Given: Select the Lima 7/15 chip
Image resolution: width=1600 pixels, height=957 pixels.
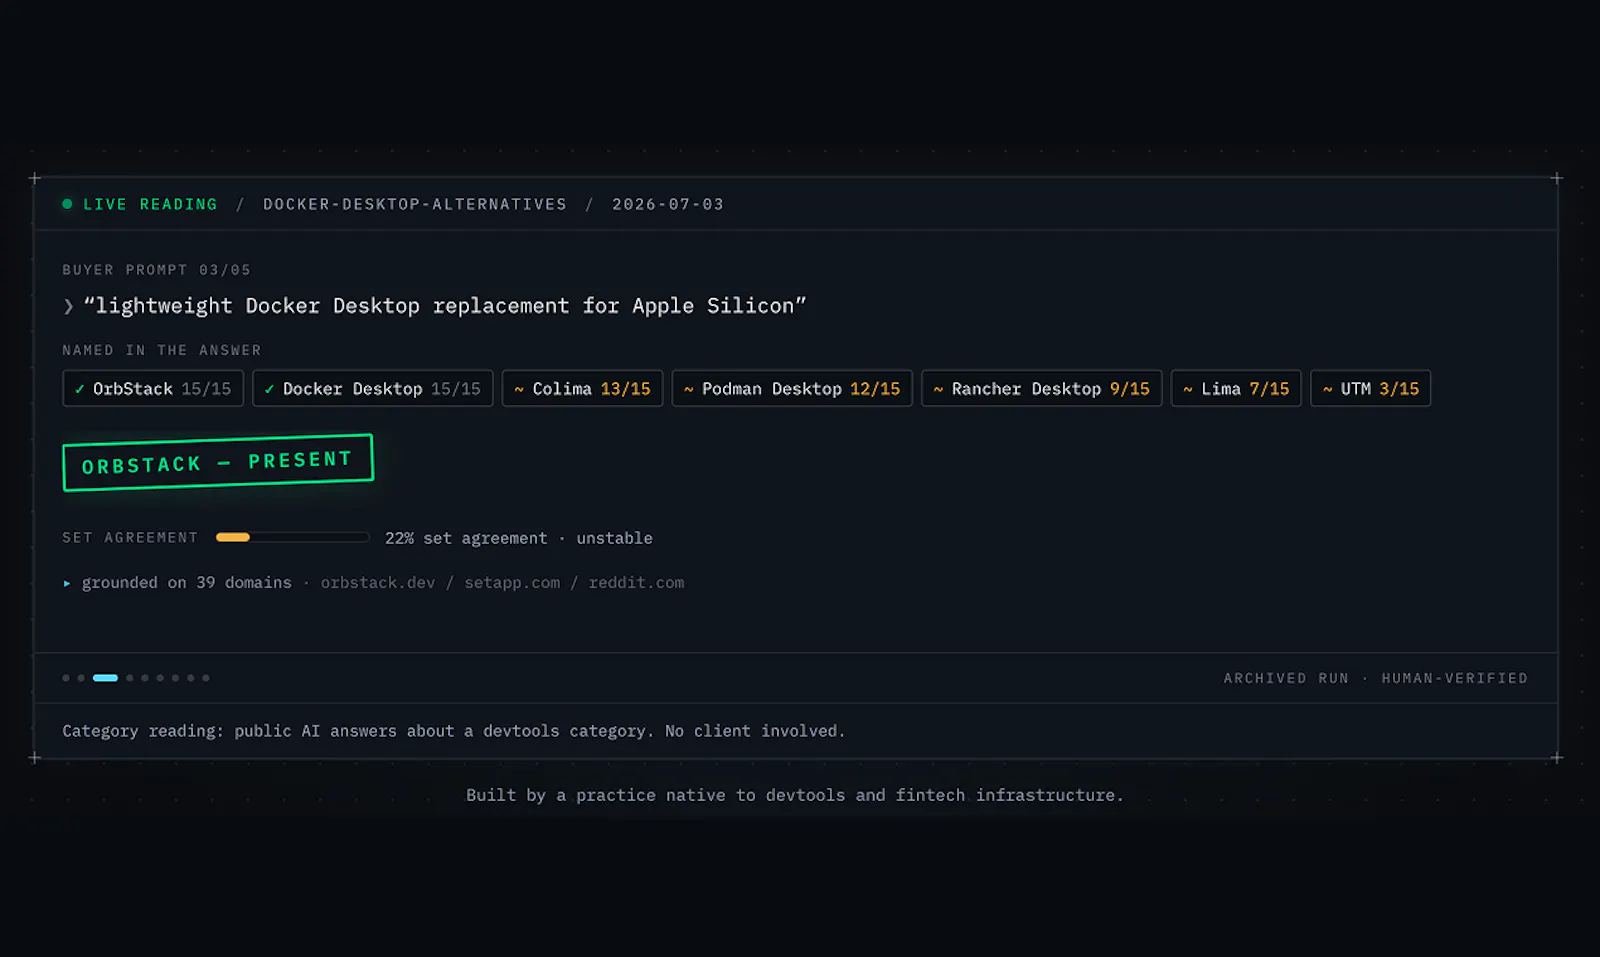Looking at the screenshot, I should click(x=1236, y=388).
